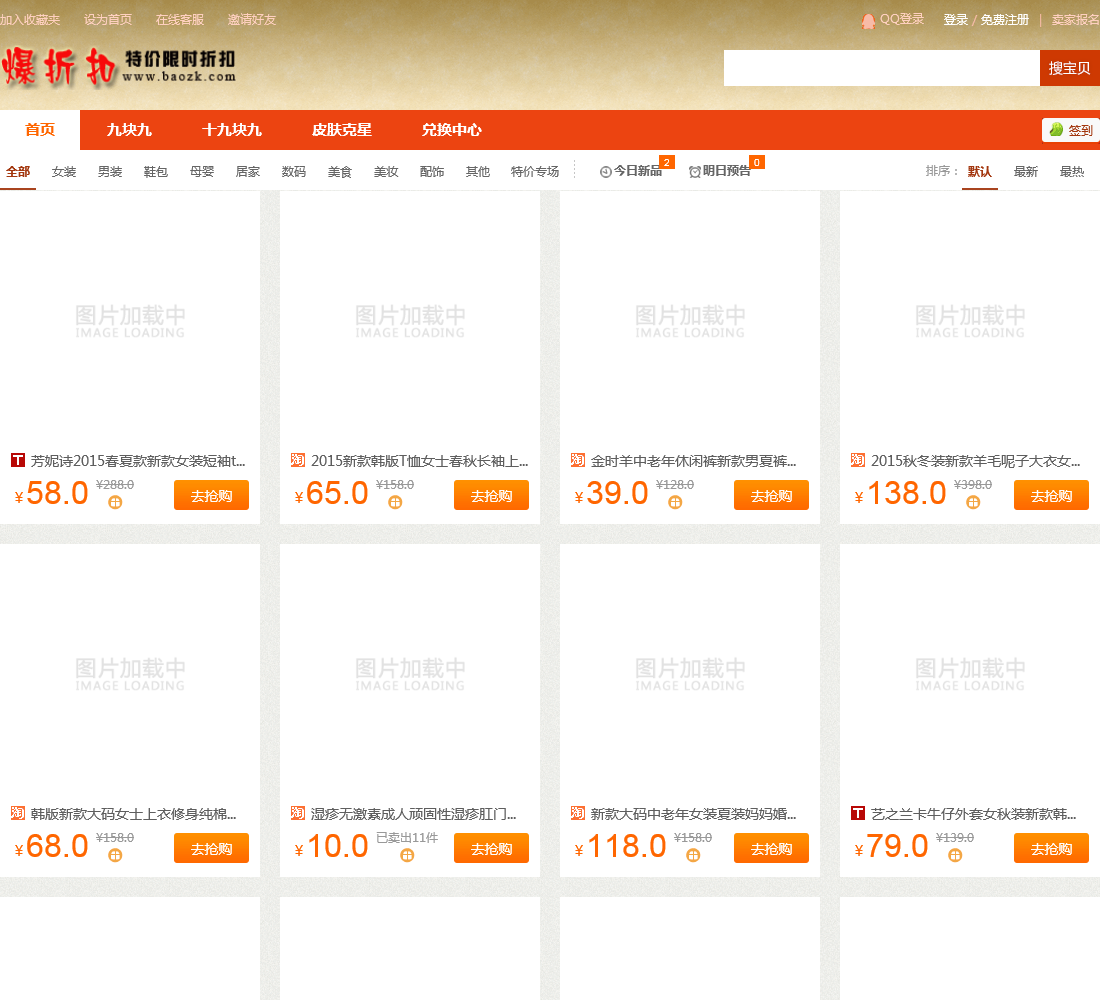Filter by 美妆 category

tap(386, 172)
